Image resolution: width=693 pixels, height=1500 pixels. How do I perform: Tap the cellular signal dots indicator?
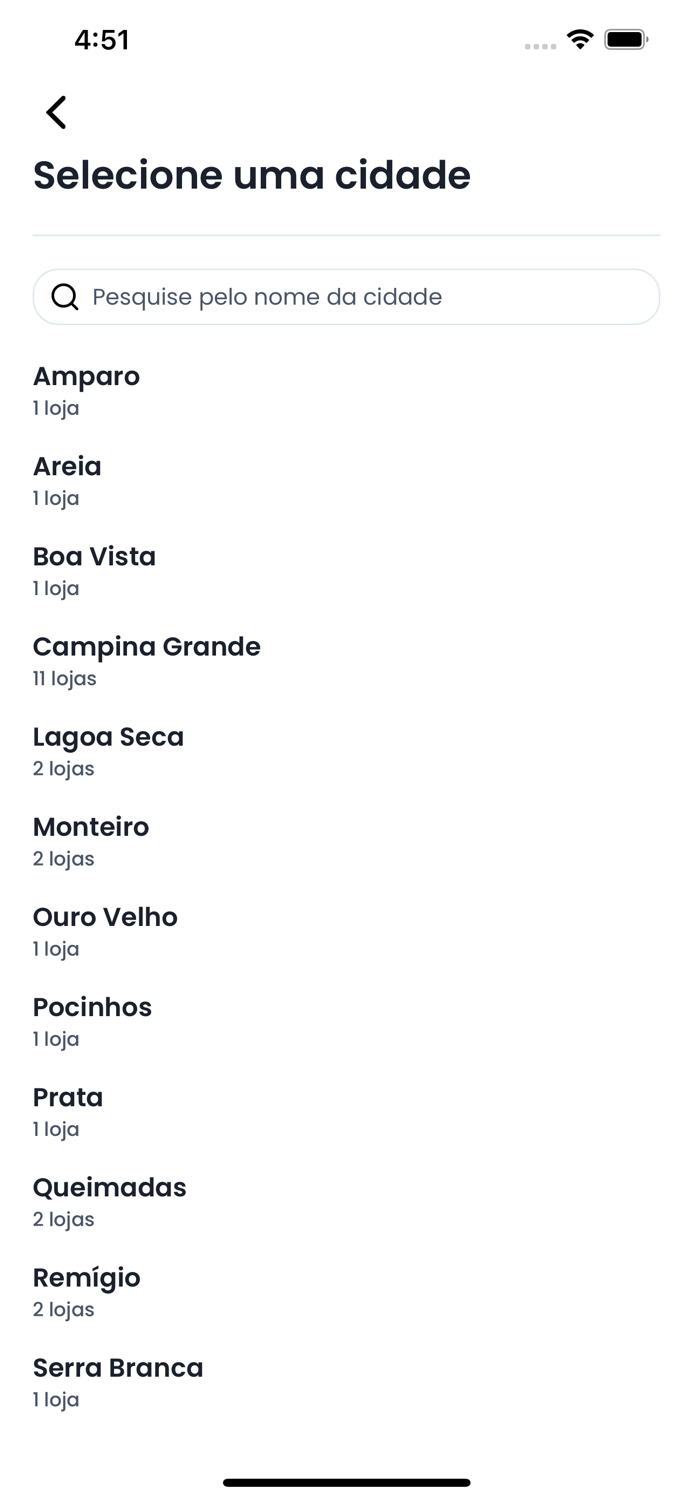pos(538,45)
